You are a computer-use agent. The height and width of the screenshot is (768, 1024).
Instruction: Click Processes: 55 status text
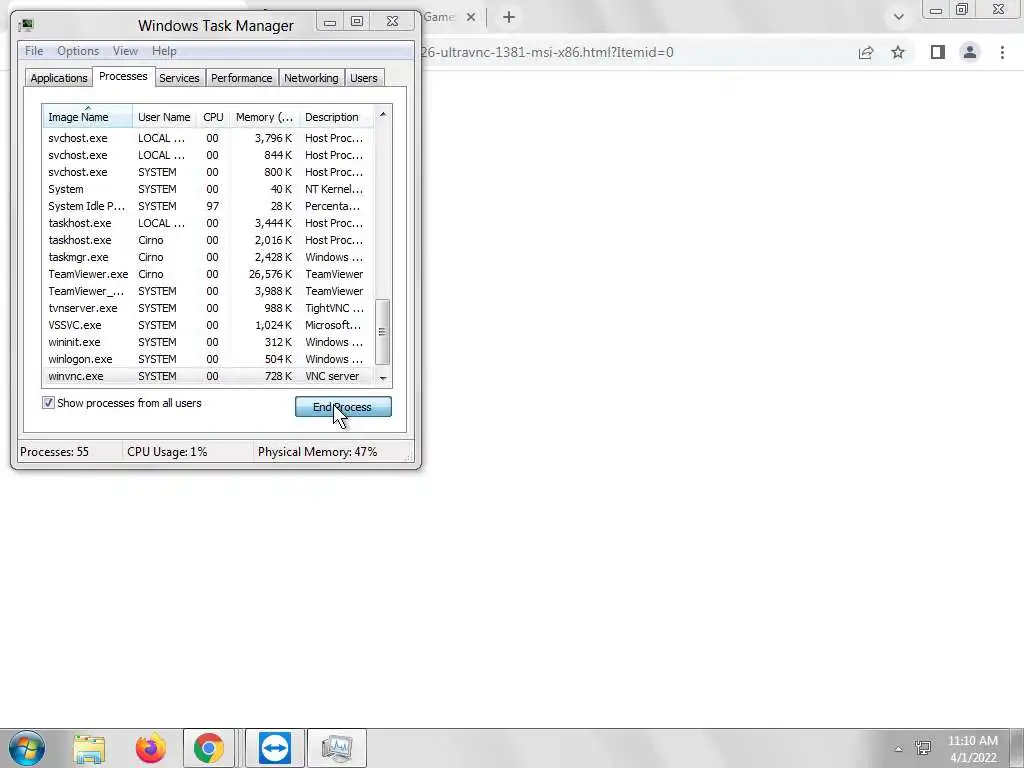tap(54, 452)
